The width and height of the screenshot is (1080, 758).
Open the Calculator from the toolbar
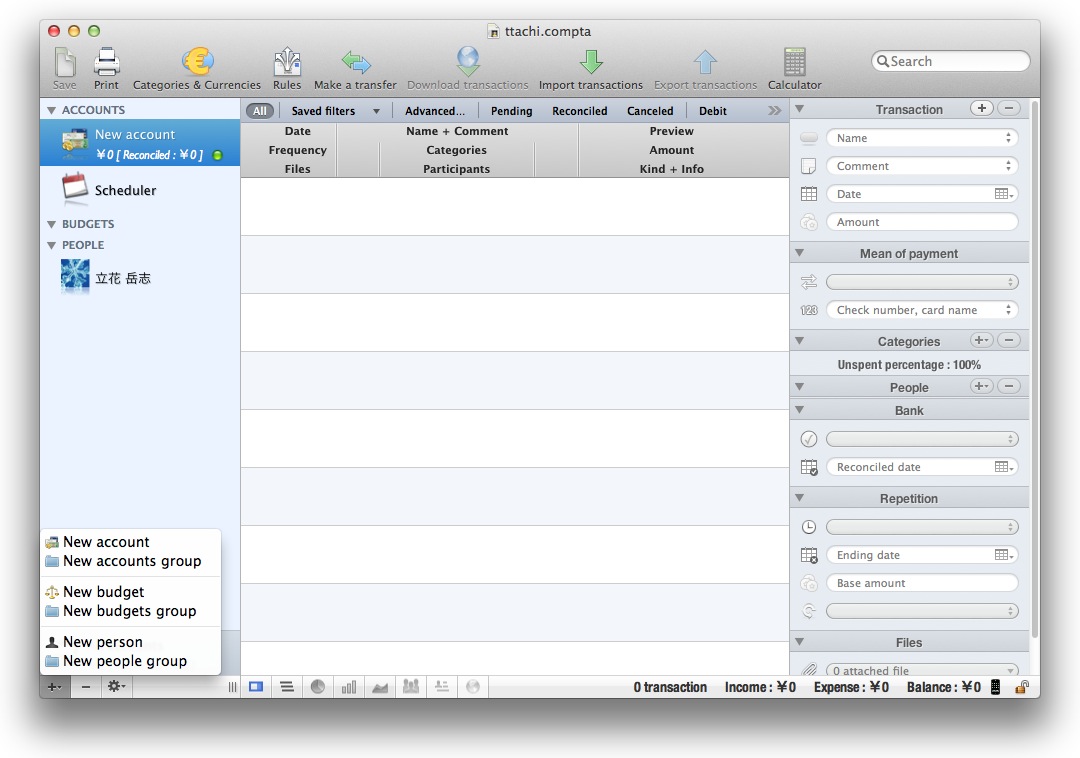pyautogui.click(x=795, y=63)
